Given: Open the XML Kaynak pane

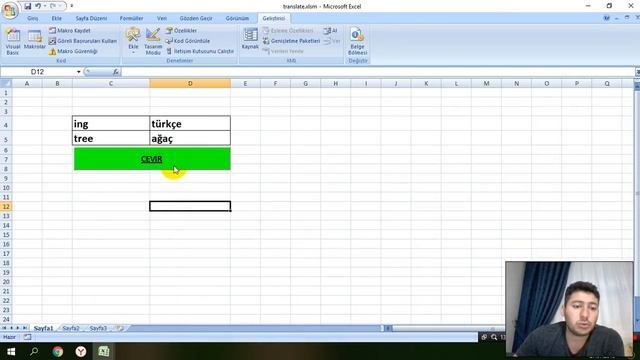Looking at the screenshot, I should coord(250,39).
